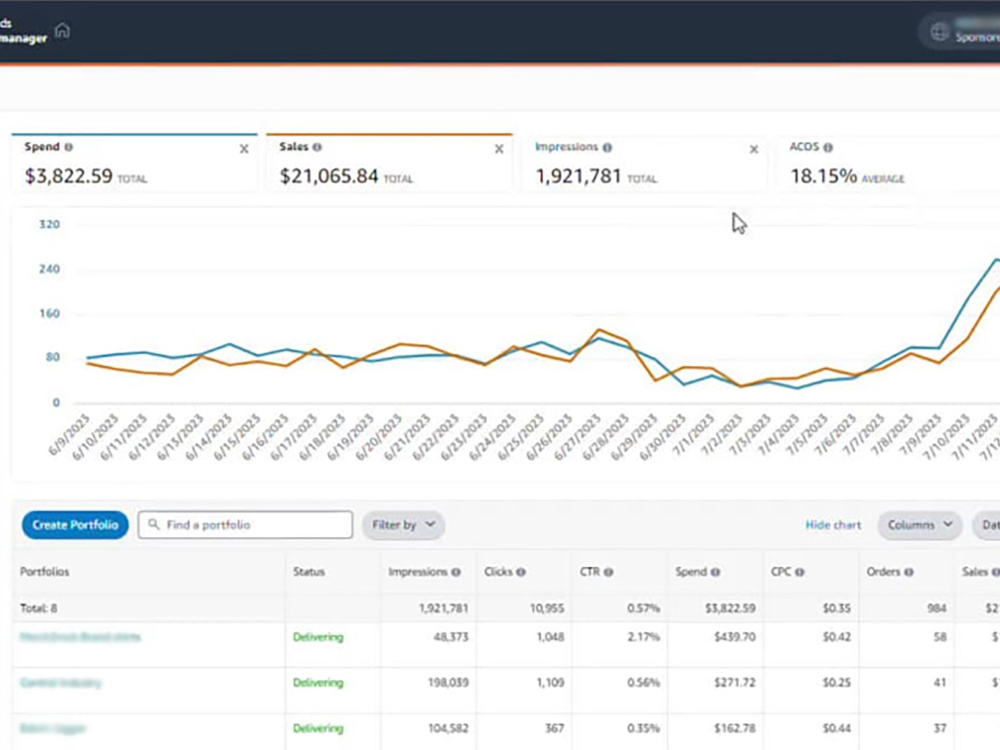Select the Spend metric card

(135, 163)
